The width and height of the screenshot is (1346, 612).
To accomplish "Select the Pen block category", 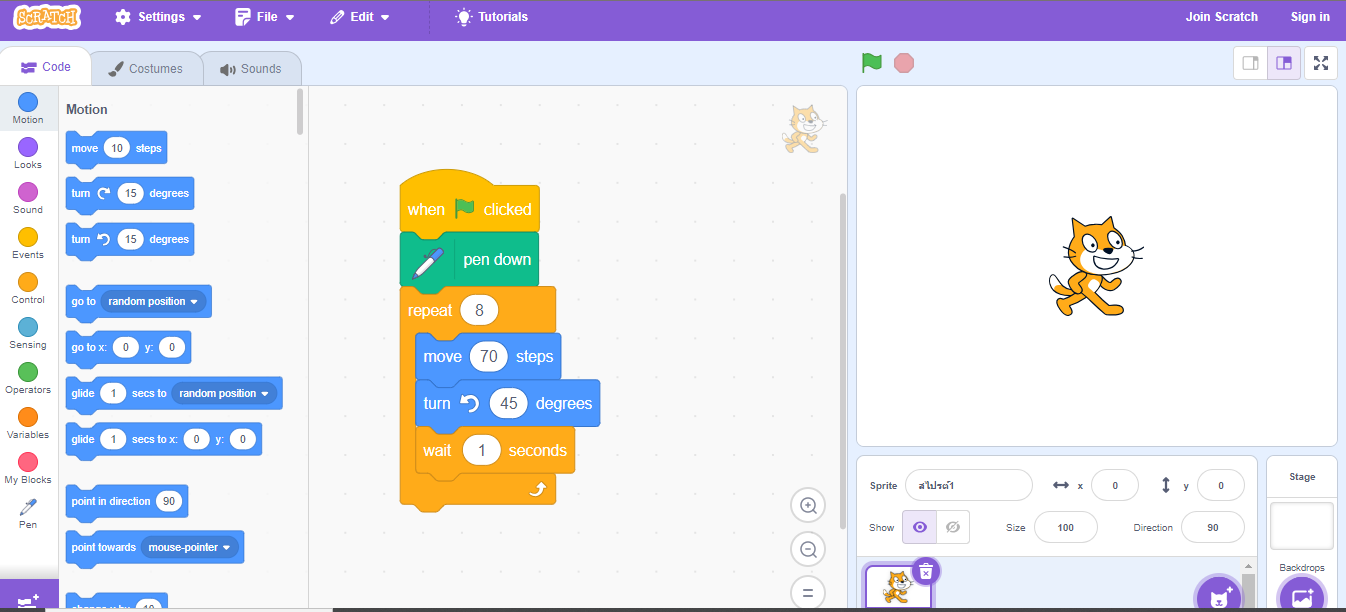I will (28, 512).
